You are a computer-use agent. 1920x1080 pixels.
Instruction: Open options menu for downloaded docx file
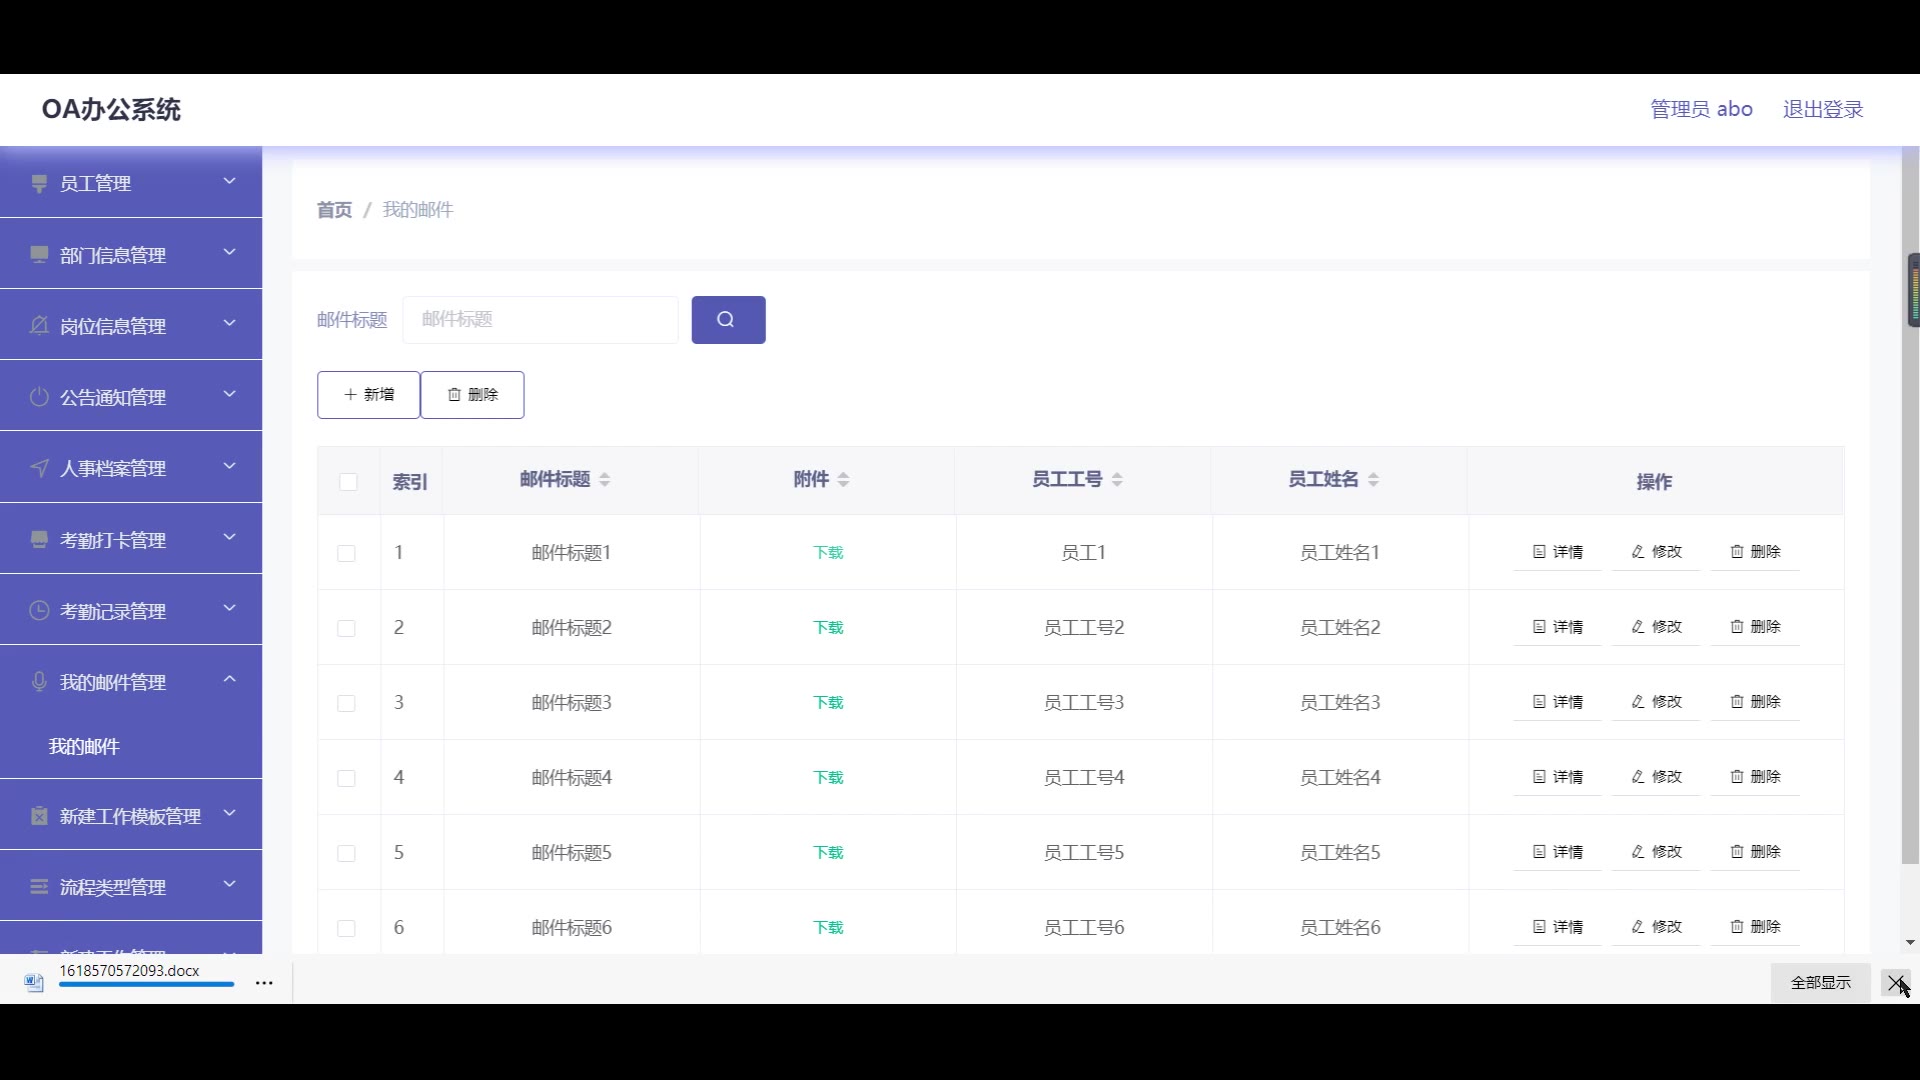pos(264,983)
